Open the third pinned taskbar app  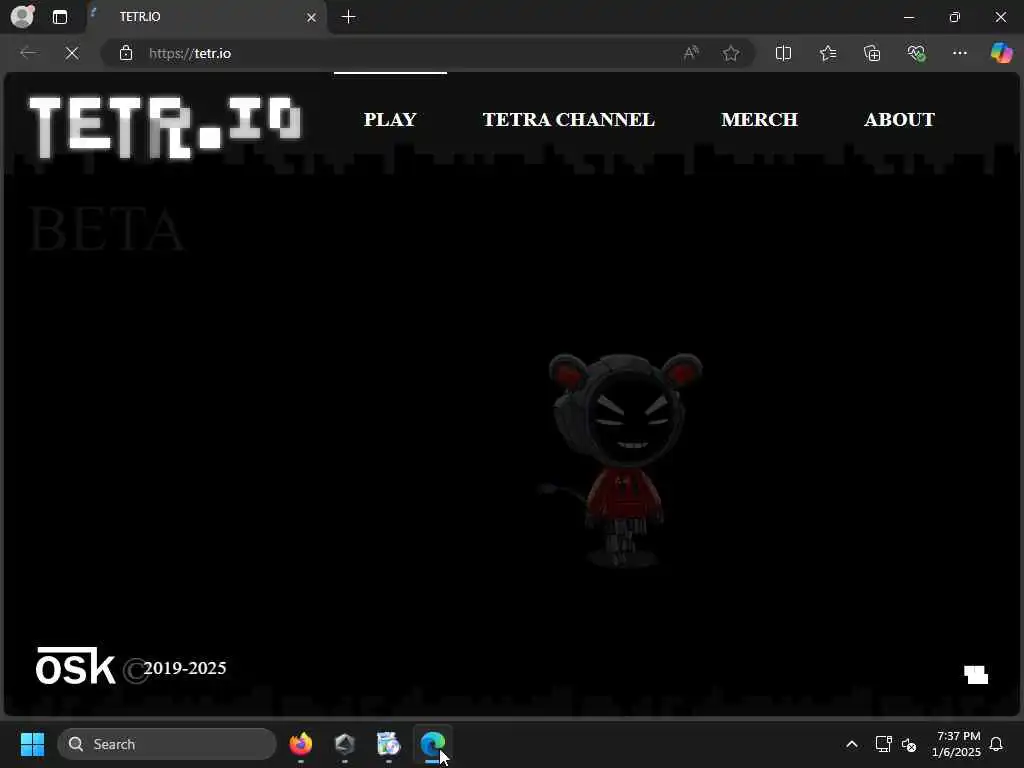[x=389, y=744]
